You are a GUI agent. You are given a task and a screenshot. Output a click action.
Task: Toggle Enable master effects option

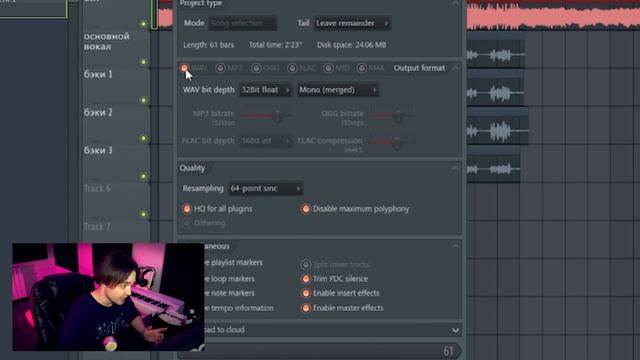point(305,308)
